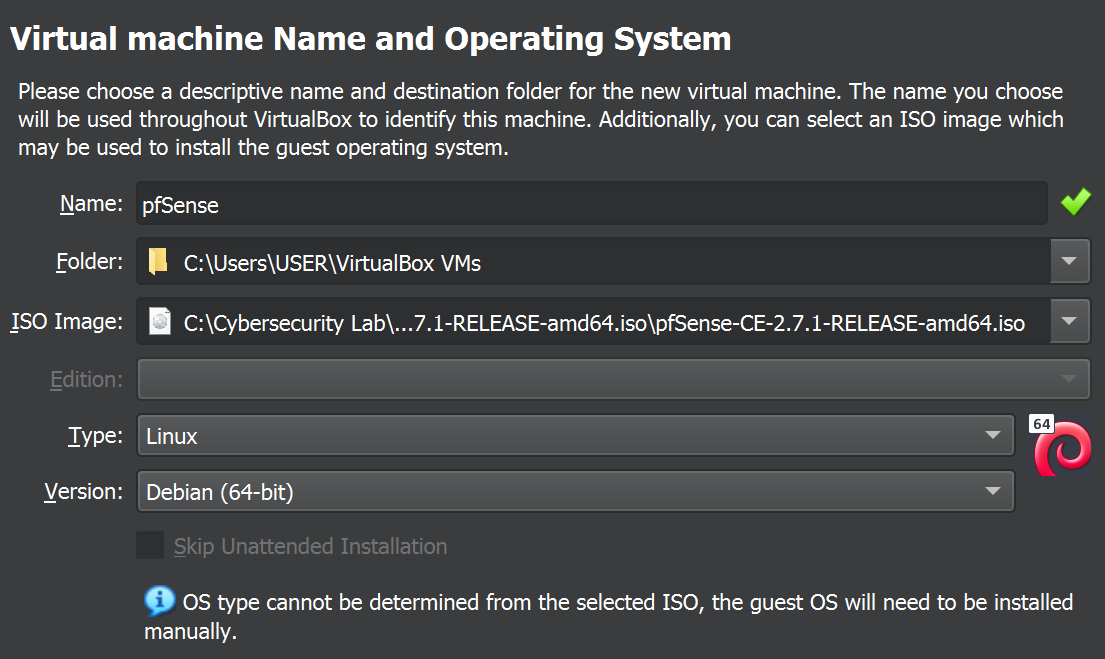The height and width of the screenshot is (659, 1105).
Task: Click the VirtualBox VMs folder path text
Action: point(332,264)
